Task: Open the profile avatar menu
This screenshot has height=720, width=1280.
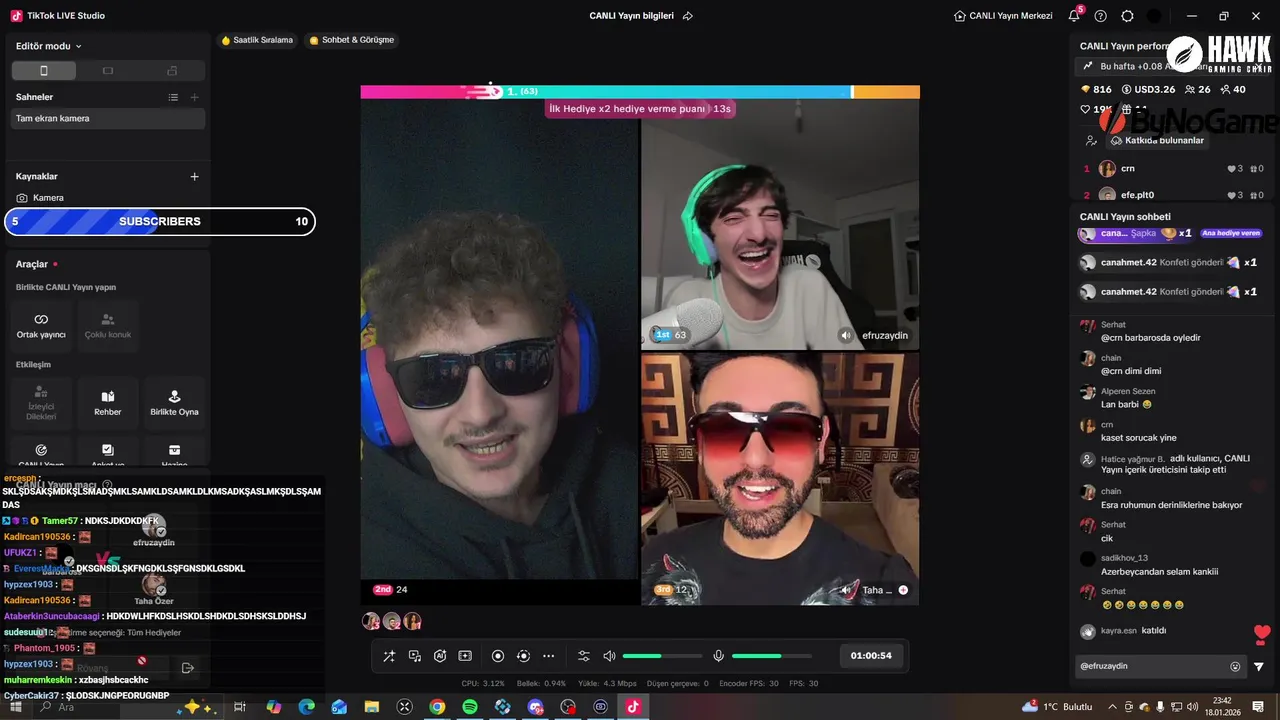Action: [1155, 16]
